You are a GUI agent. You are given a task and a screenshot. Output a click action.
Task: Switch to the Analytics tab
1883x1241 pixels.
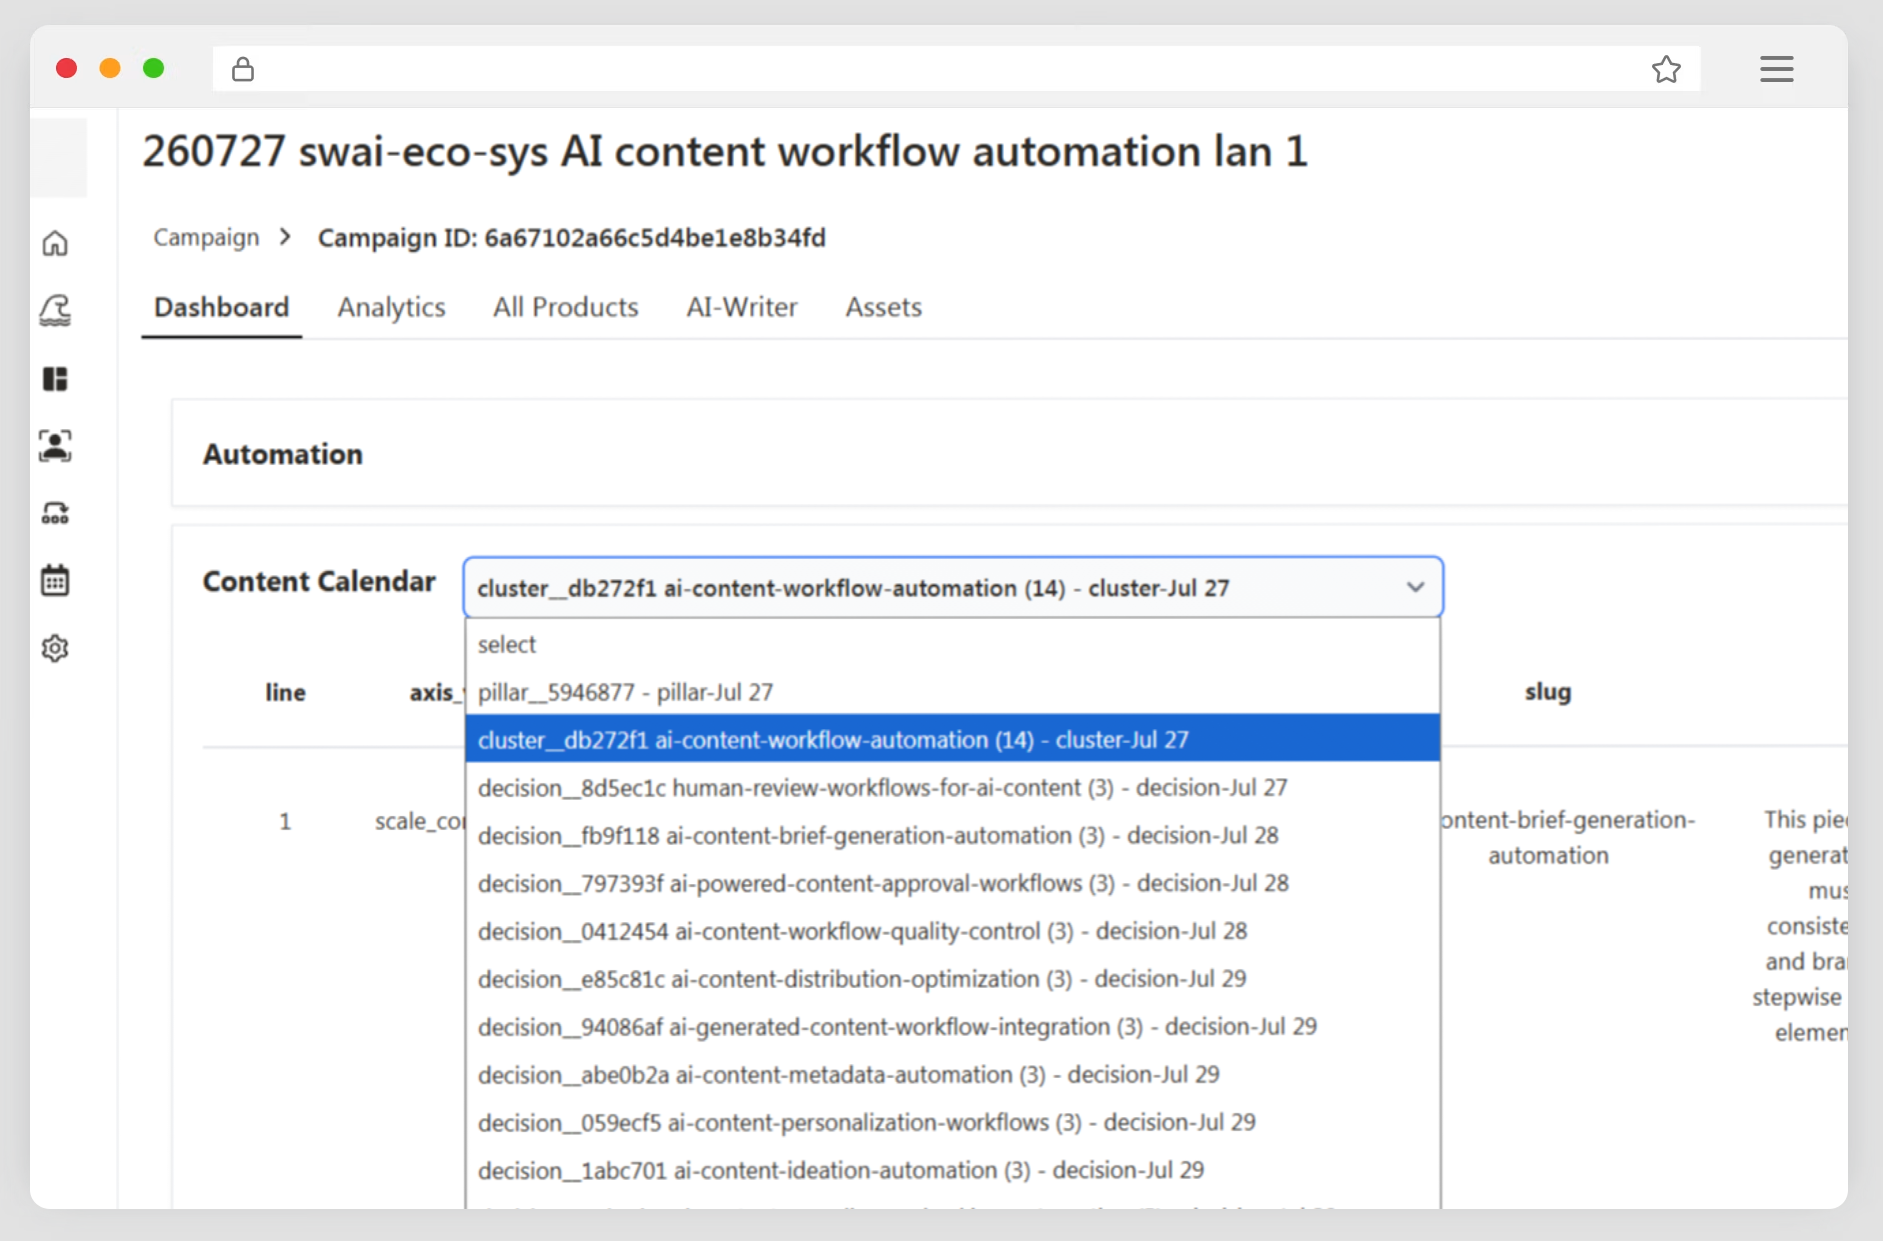tap(391, 307)
